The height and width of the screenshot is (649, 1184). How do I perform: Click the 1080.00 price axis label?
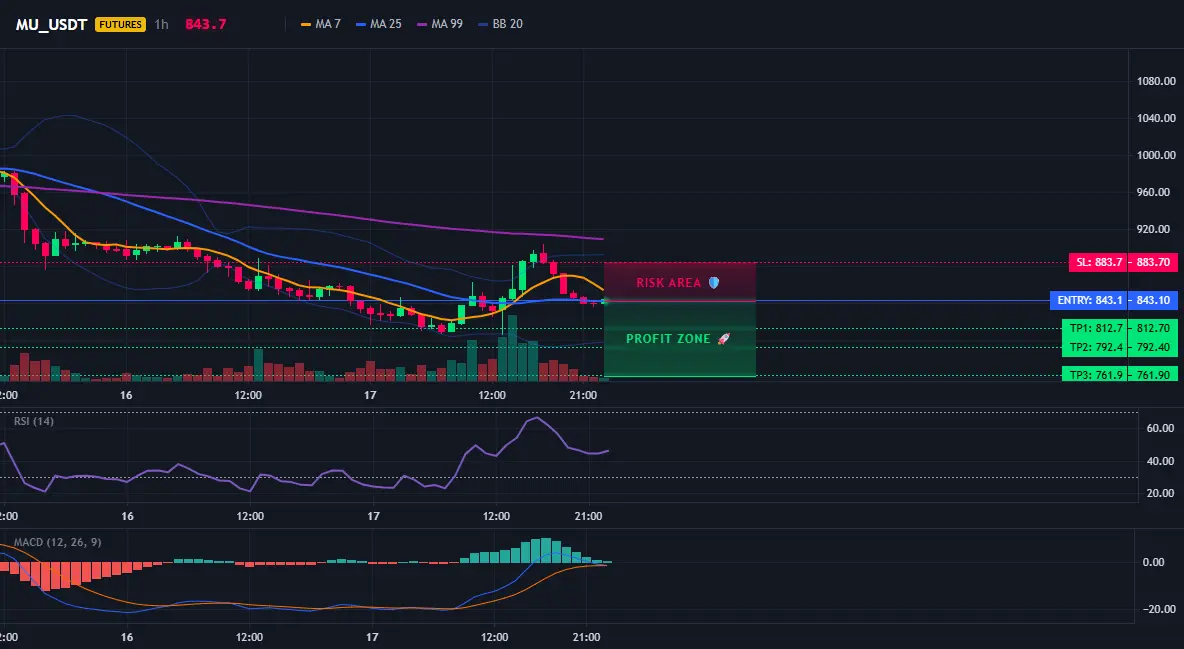tap(1156, 81)
